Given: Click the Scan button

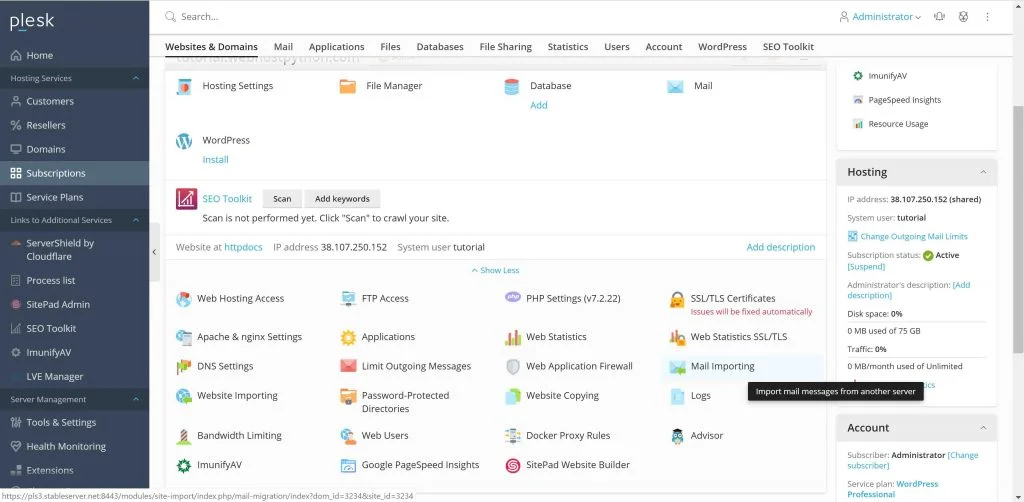Looking at the screenshot, I should 282,199.
